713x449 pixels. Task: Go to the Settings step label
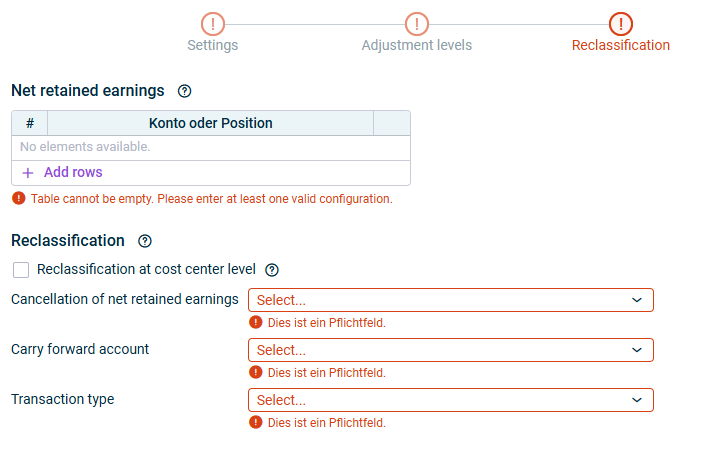pyautogui.click(x=213, y=45)
